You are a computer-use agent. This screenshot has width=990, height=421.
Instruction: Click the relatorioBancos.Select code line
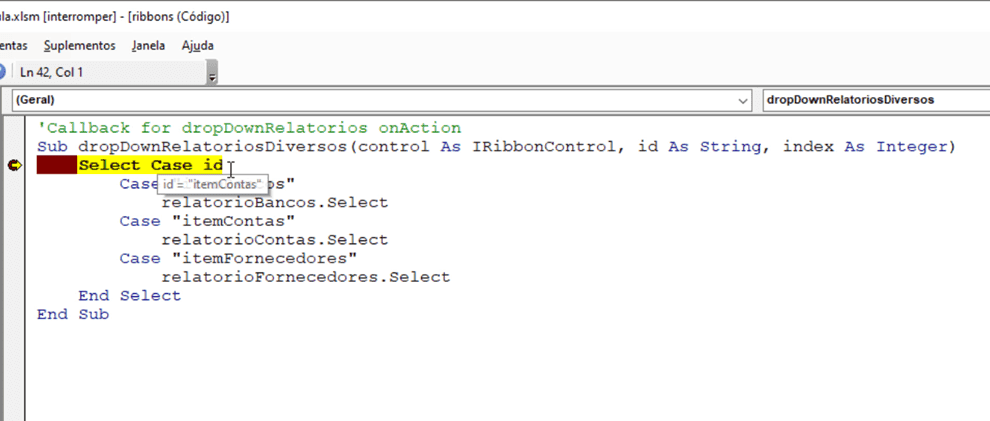coord(274,203)
